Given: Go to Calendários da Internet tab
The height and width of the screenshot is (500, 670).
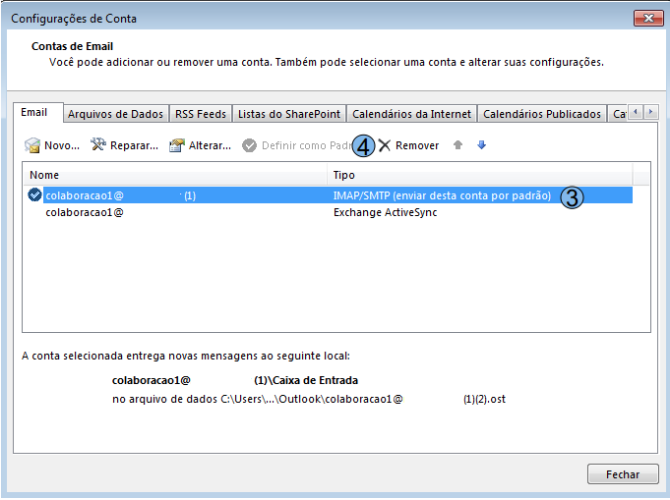Looking at the screenshot, I should tap(412, 115).
